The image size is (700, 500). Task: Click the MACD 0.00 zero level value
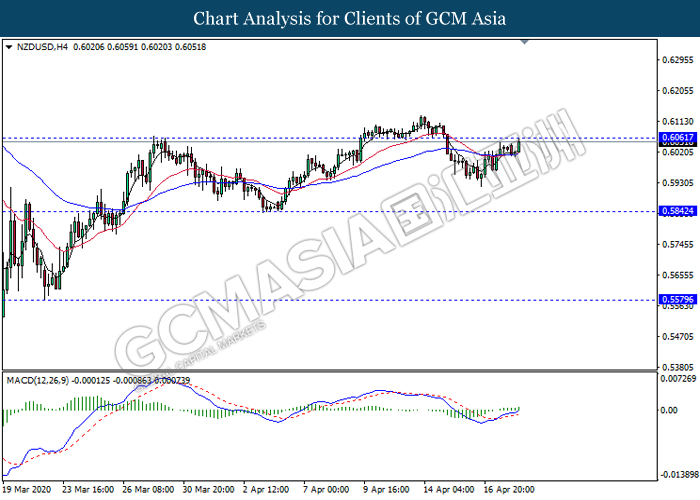point(669,410)
